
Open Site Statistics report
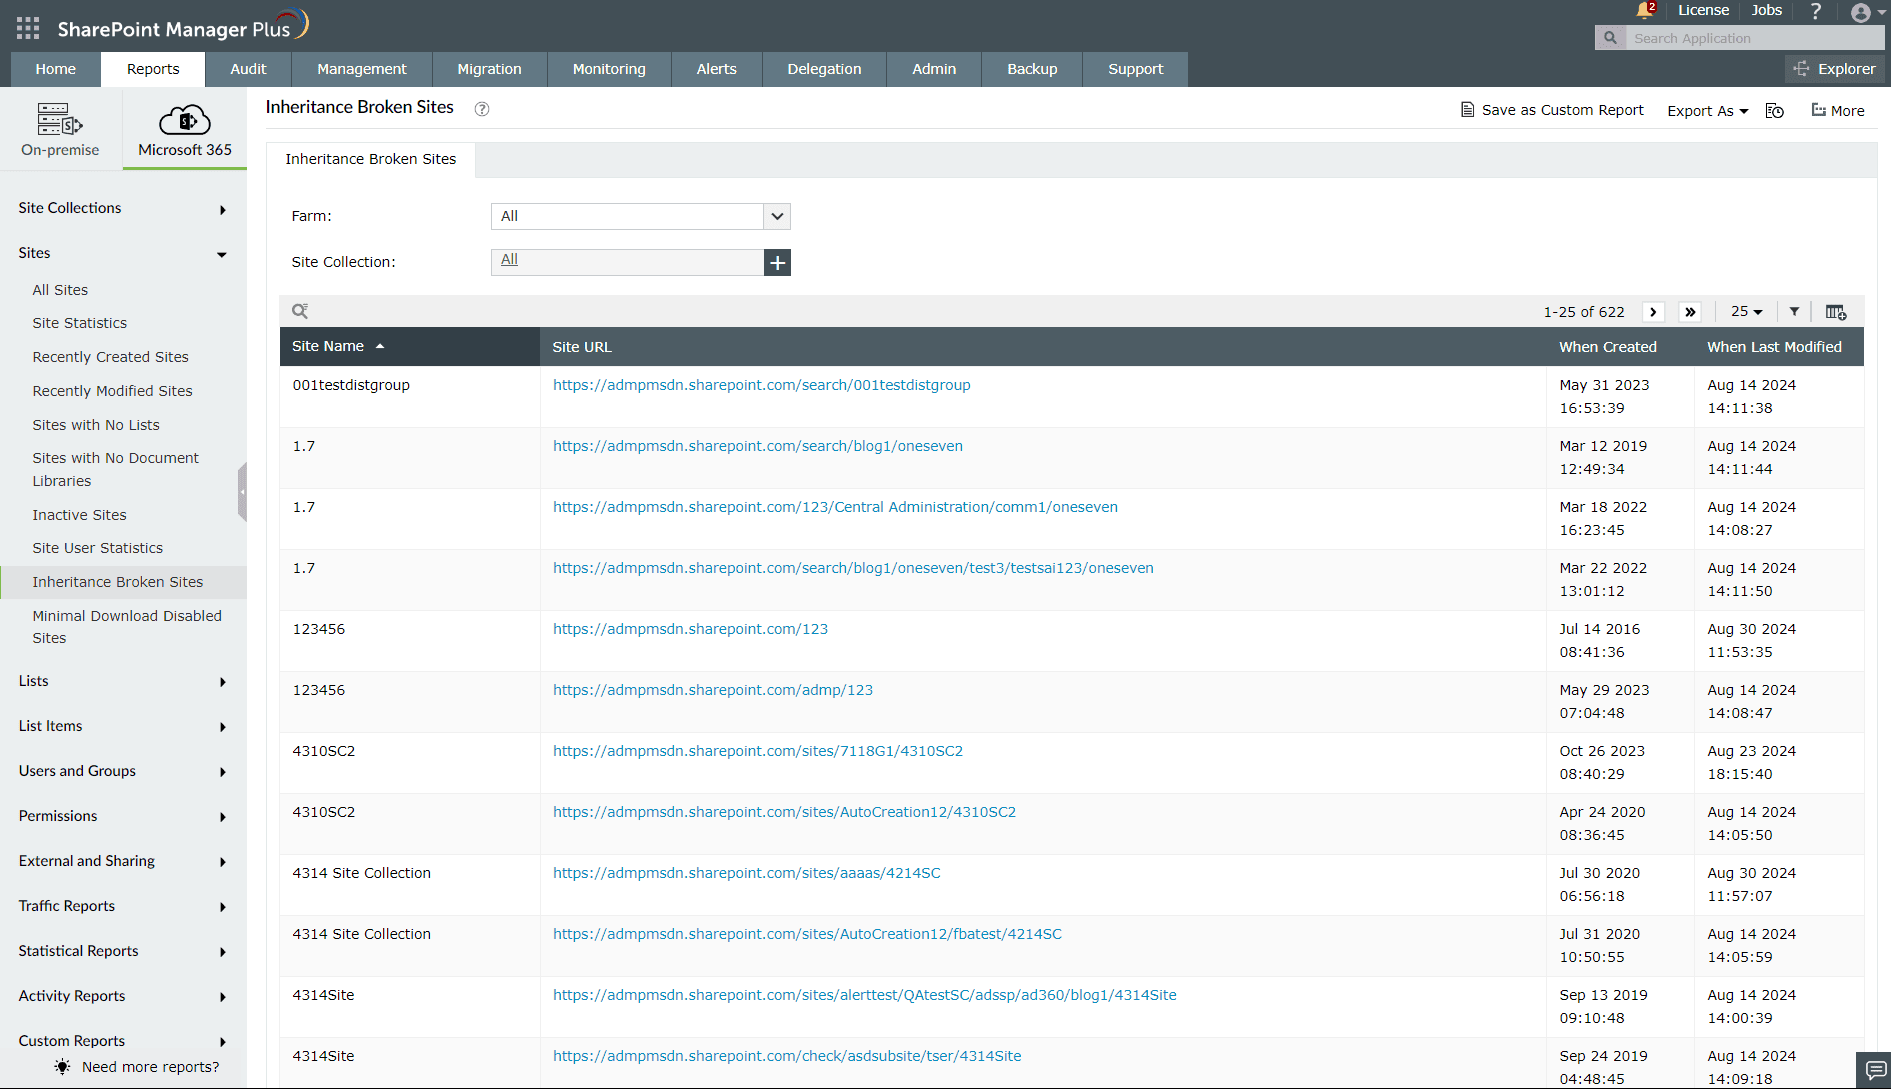coord(80,323)
